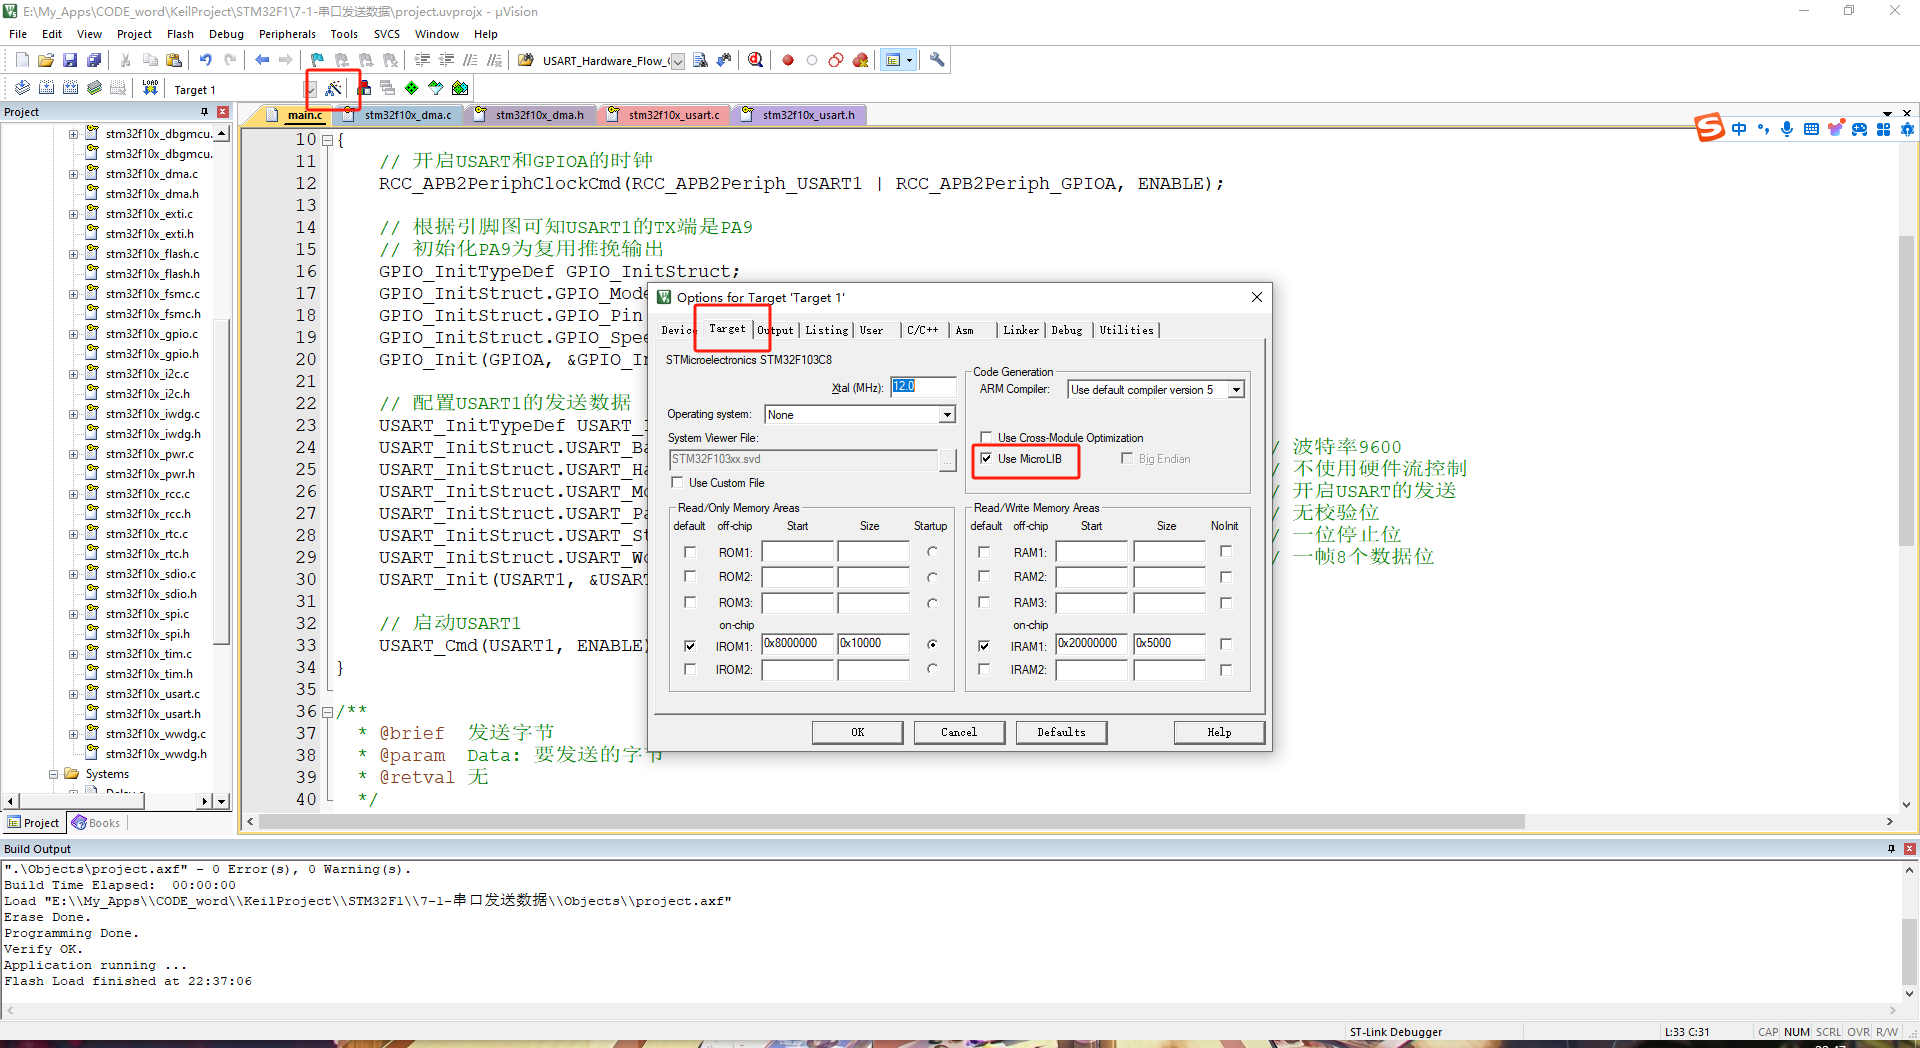
Task: Uncheck the IRAM1 default checkbox
Action: click(984, 646)
